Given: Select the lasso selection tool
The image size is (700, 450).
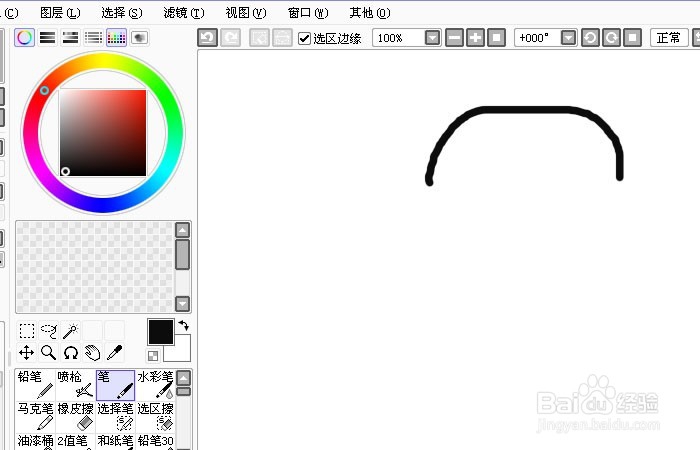Looking at the screenshot, I should pyautogui.click(x=49, y=331).
